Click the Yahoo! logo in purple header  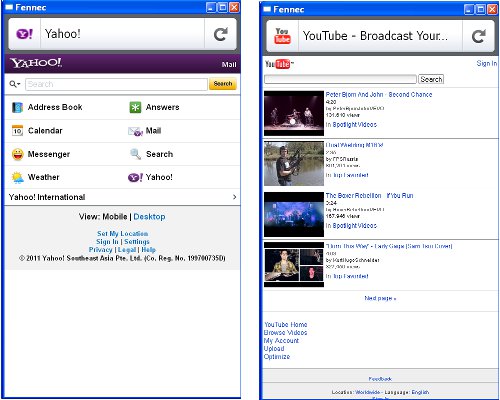coord(36,63)
